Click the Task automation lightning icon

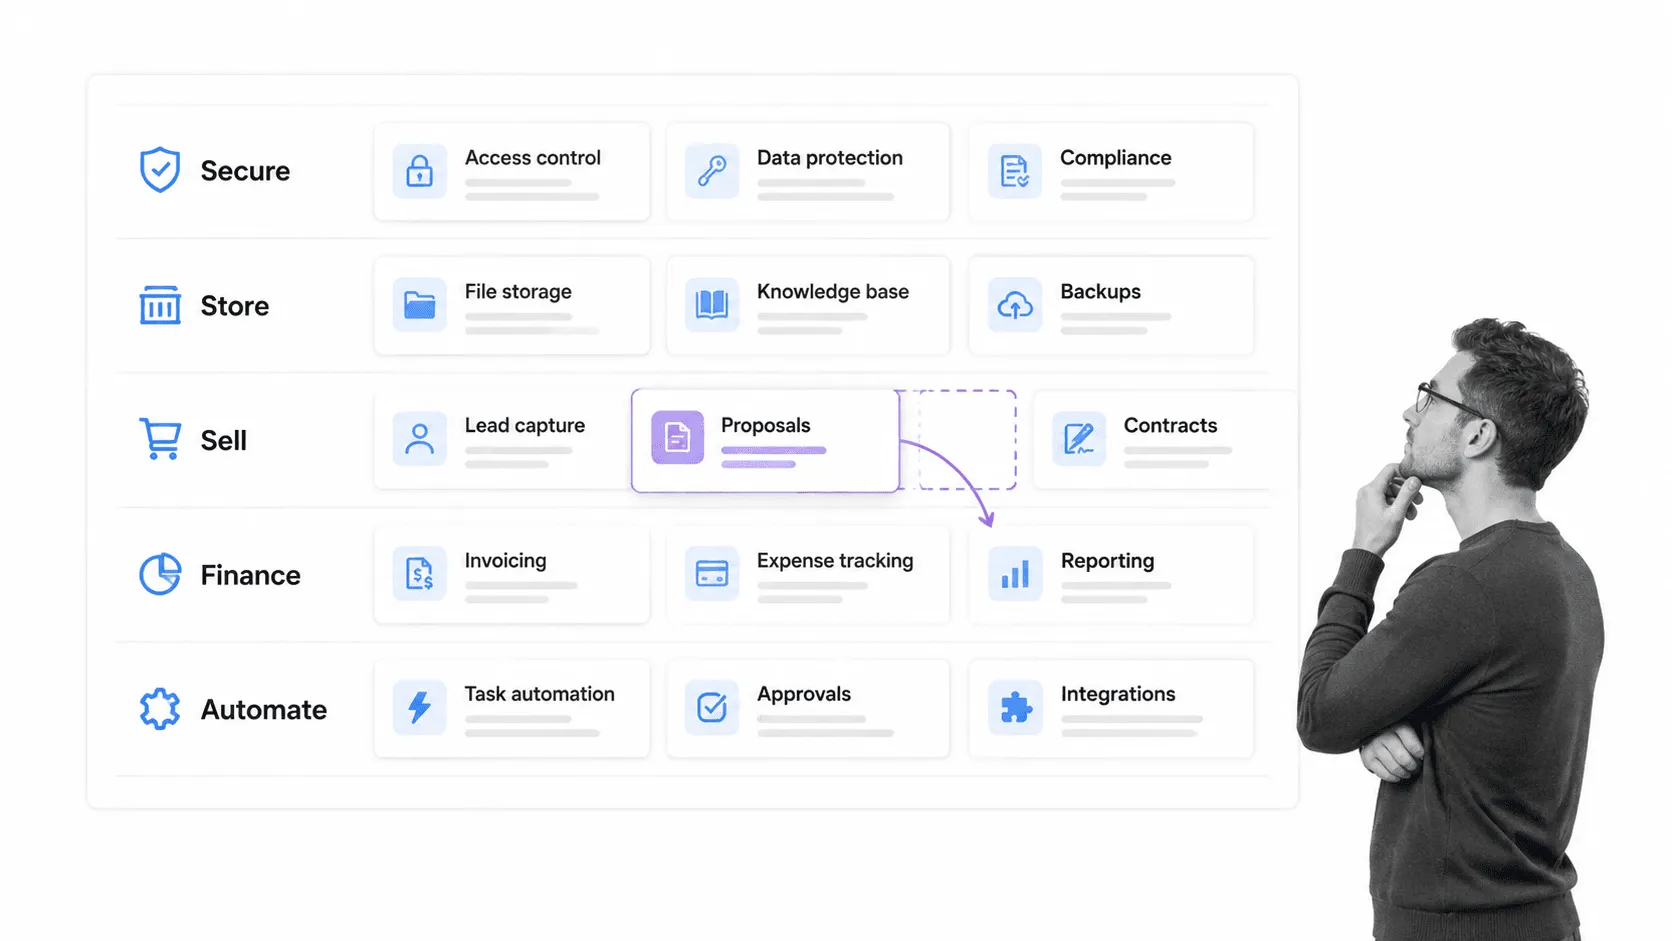(420, 708)
